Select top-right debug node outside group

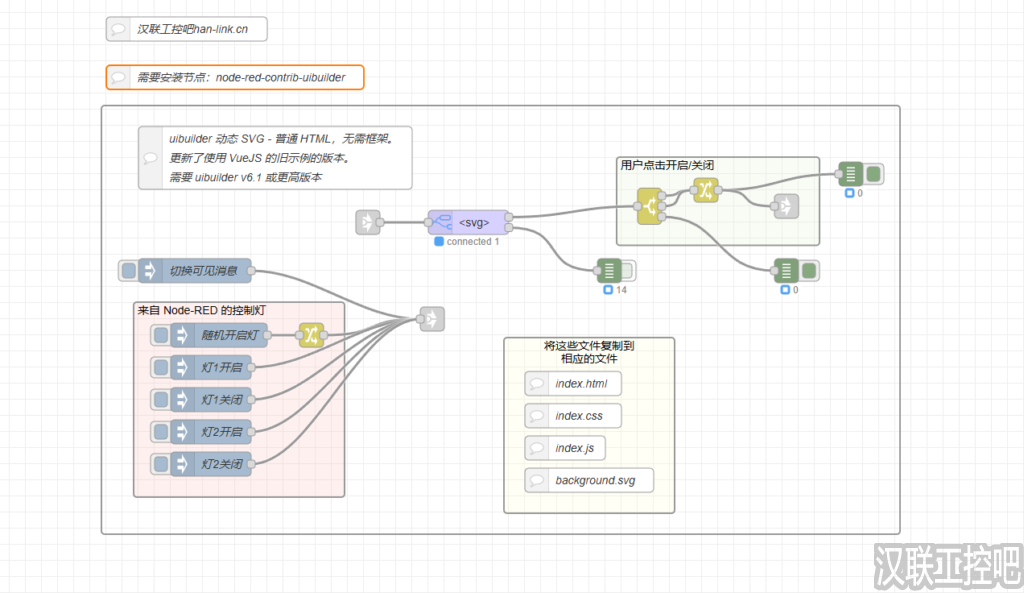[x=850, y=174]
